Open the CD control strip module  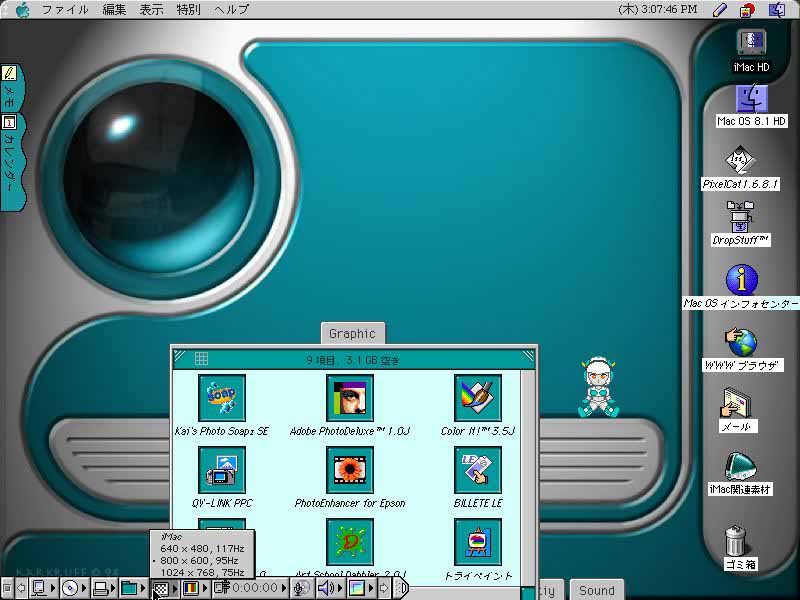[74, 588]
